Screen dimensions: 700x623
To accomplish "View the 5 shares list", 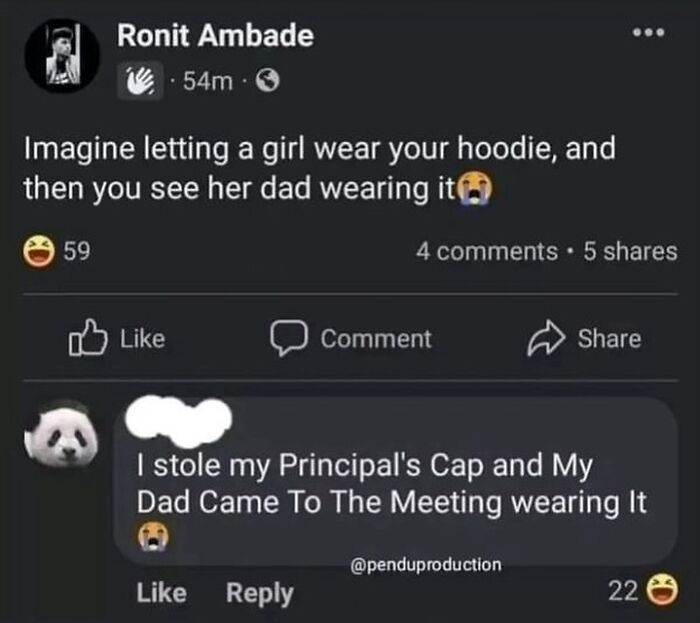I will tap(629, 252).
